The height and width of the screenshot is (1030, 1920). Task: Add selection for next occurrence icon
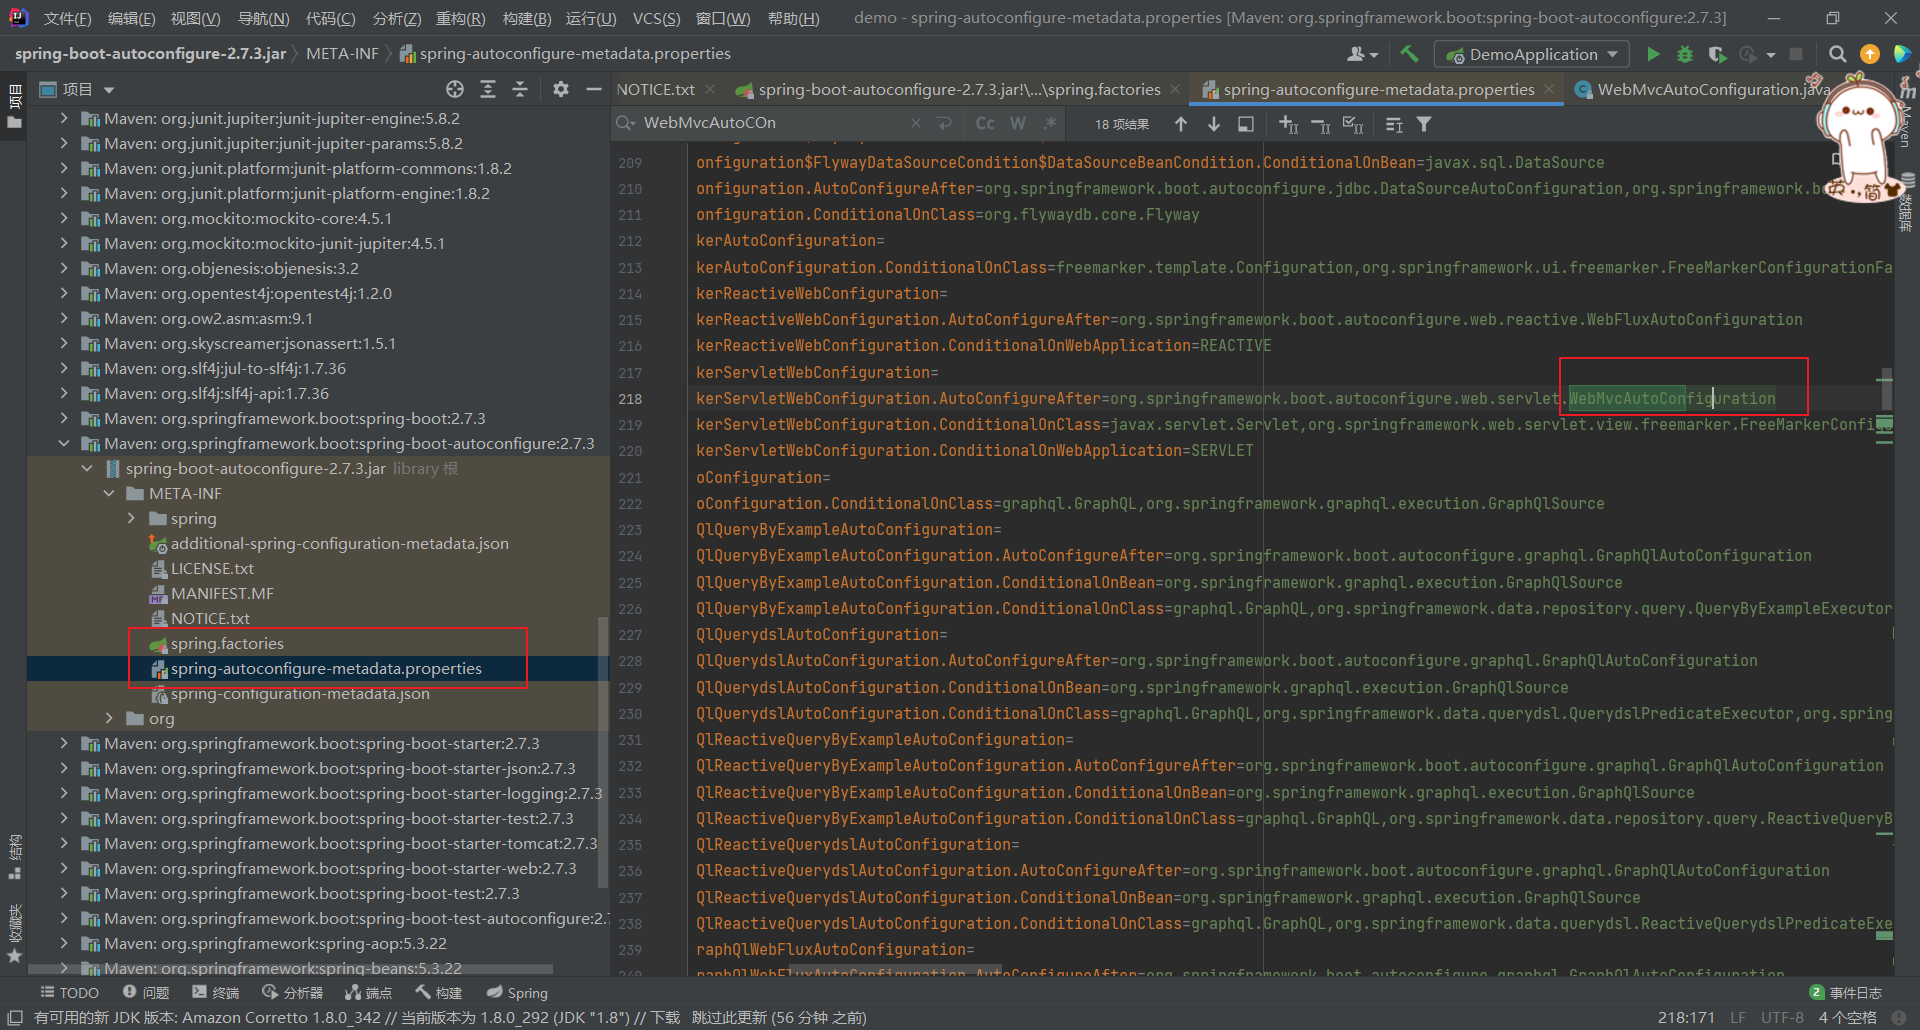tap(1288, 124)
